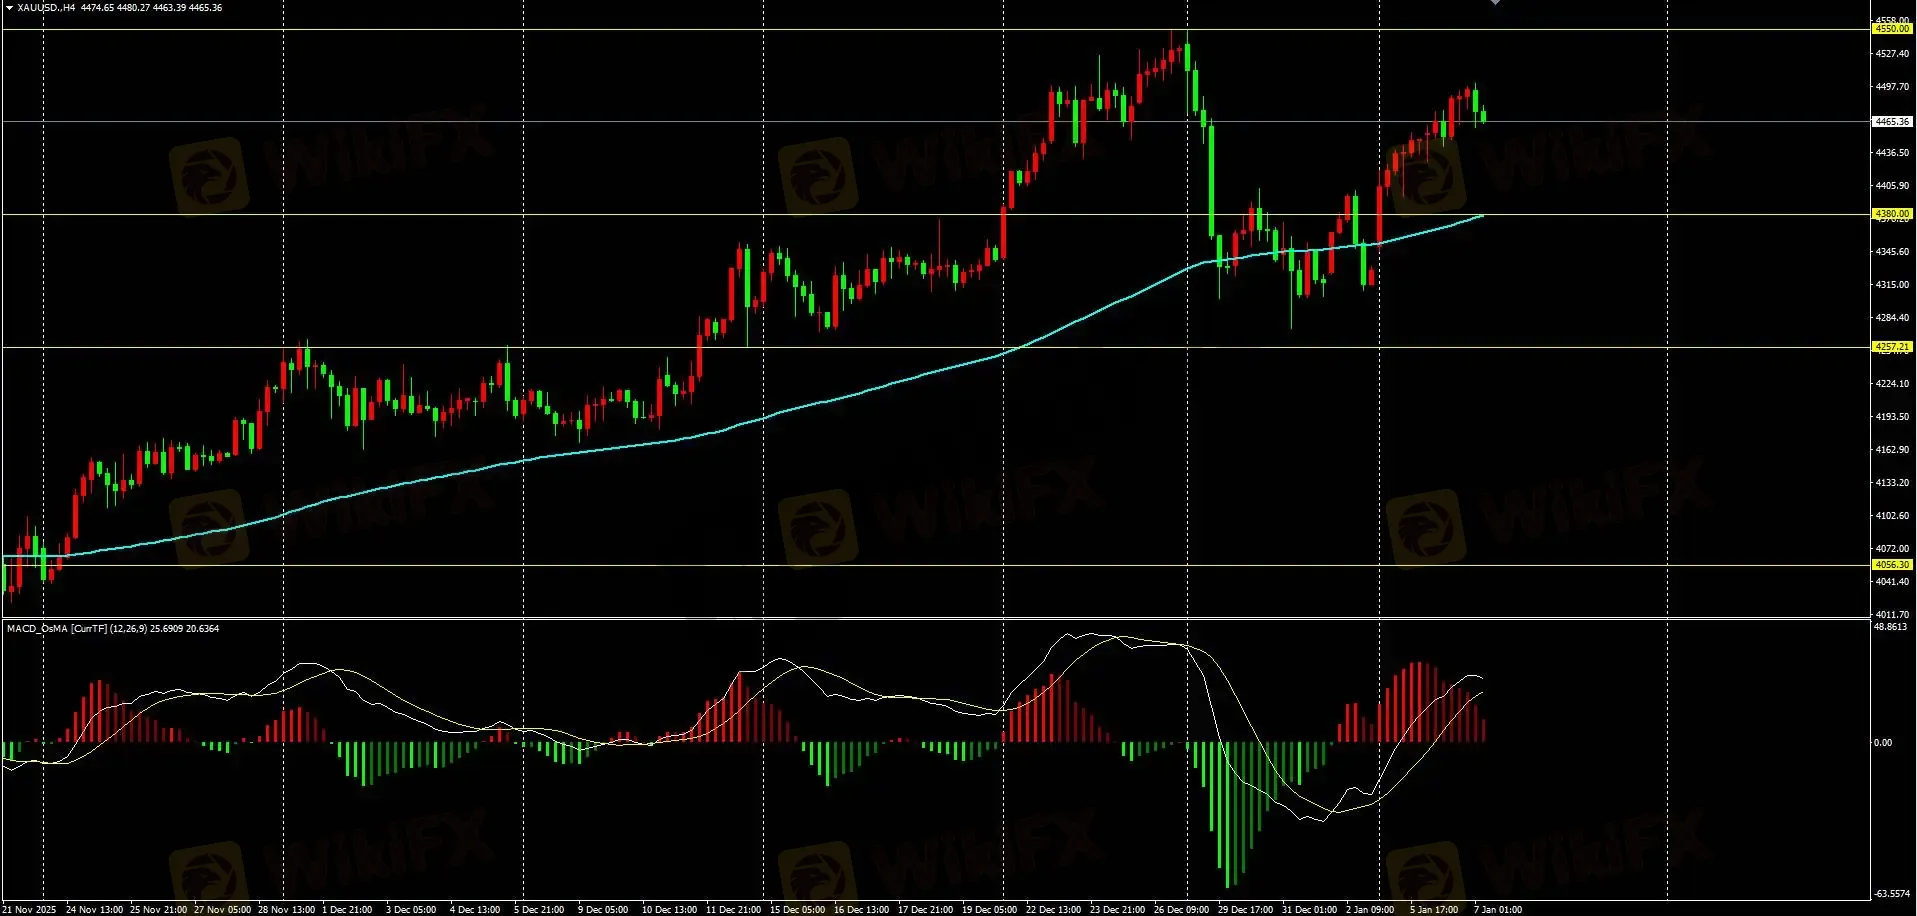Click the 4315.00 price scale label
The width and height of the screenshot is (1917, 916).
(1891, 285)
